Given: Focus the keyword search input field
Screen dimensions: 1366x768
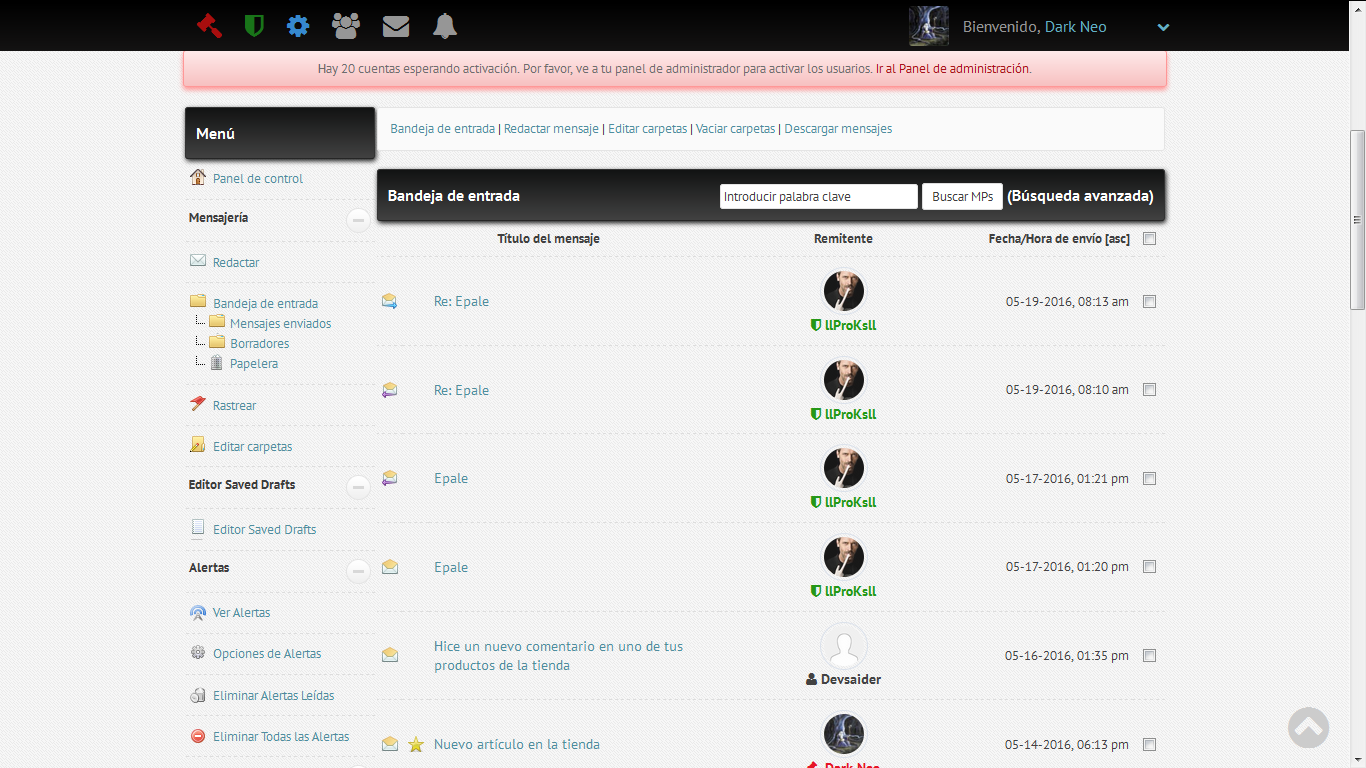Looking at the screenshot, I should [818, 197].
